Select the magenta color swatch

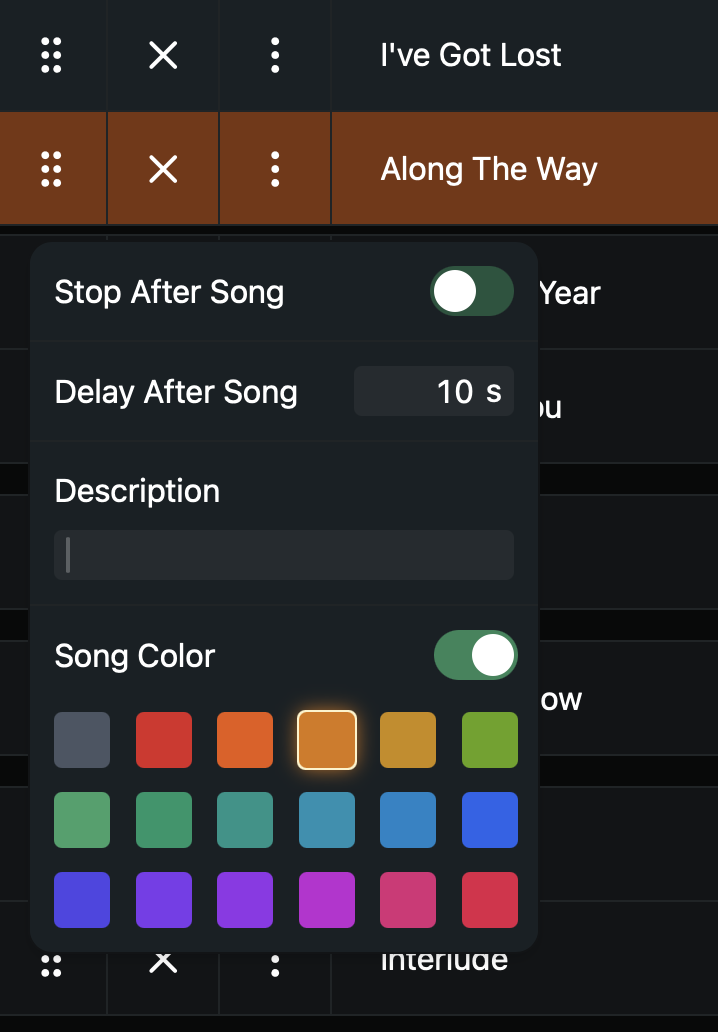coord(327,900)
